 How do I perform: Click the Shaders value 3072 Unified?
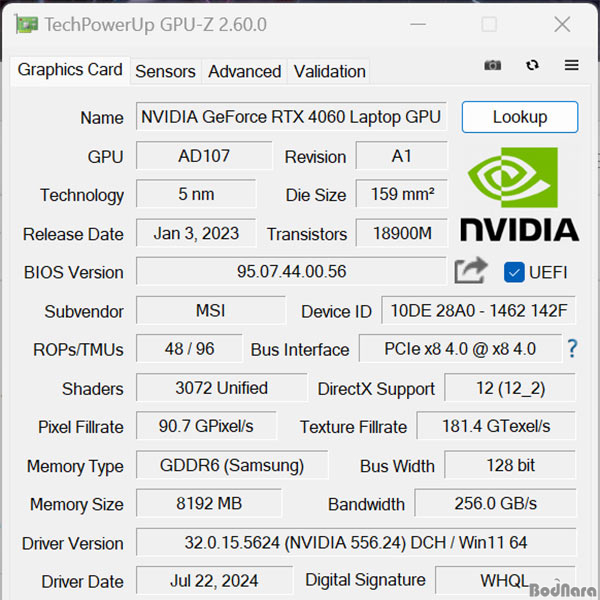tap(221, 388)
